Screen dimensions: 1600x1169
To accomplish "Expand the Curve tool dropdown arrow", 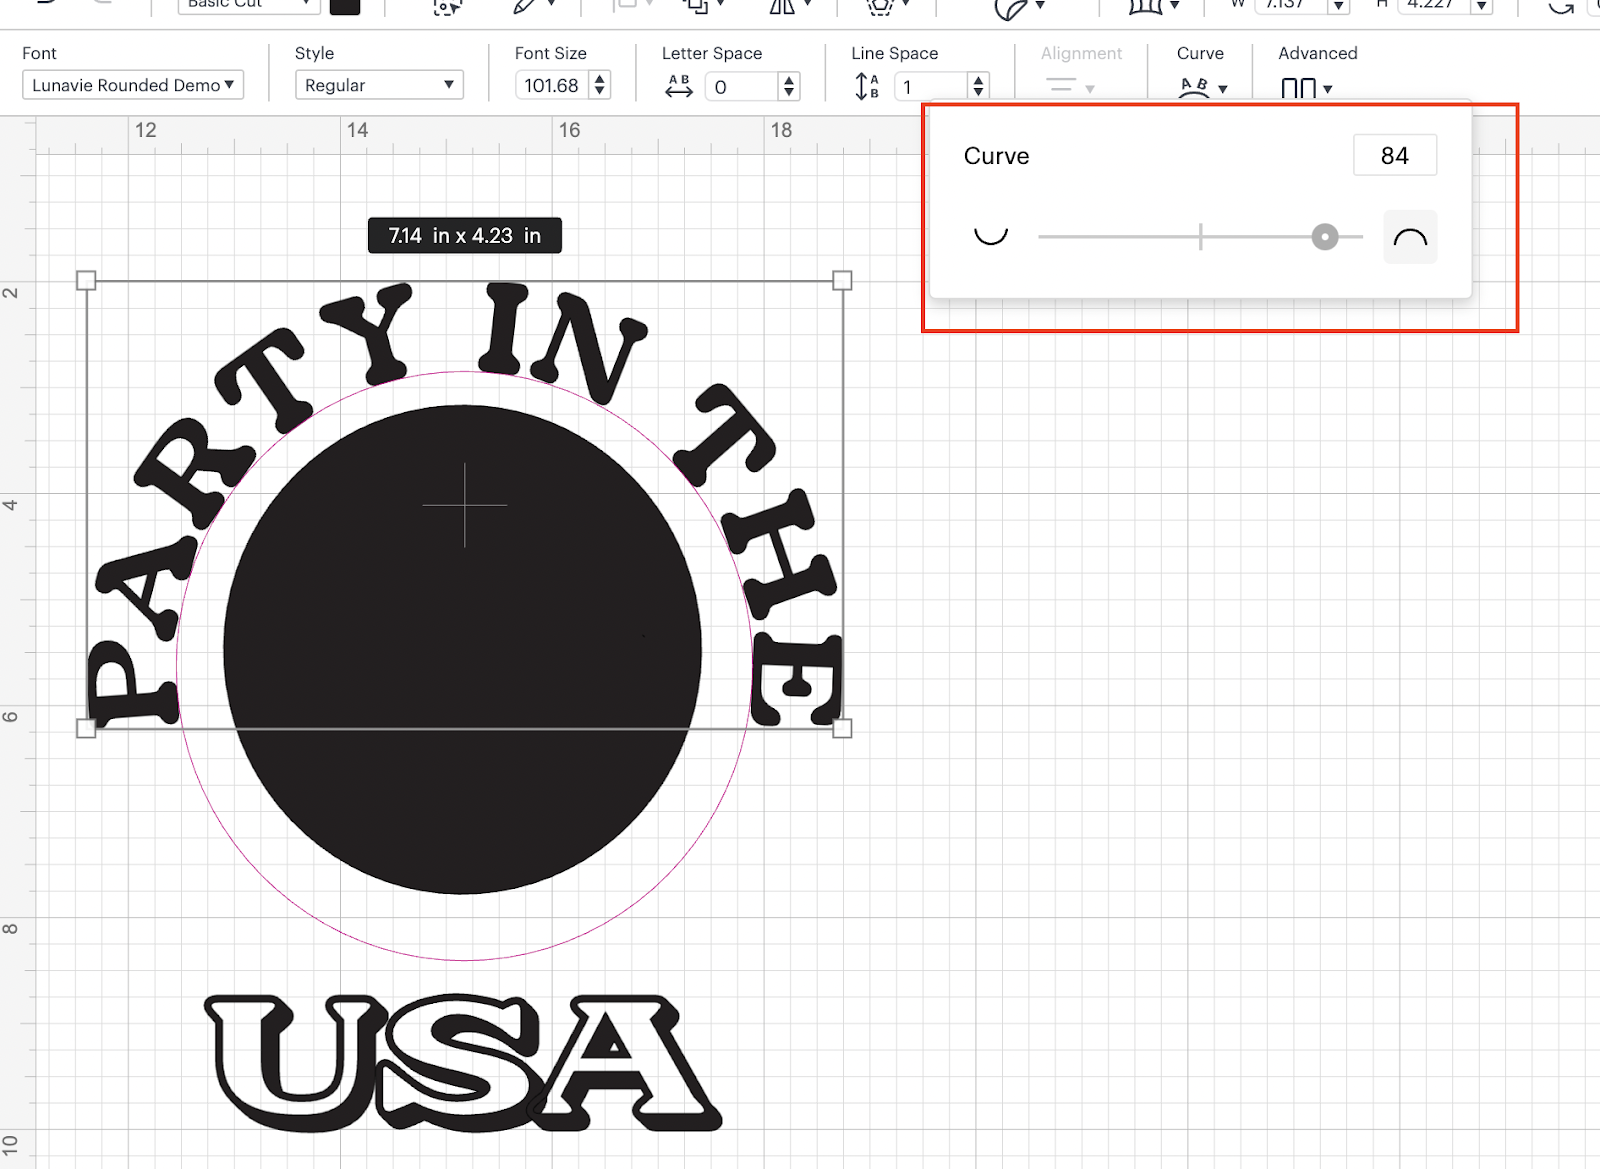I will pyautogui.click(x=1223, y=89).
